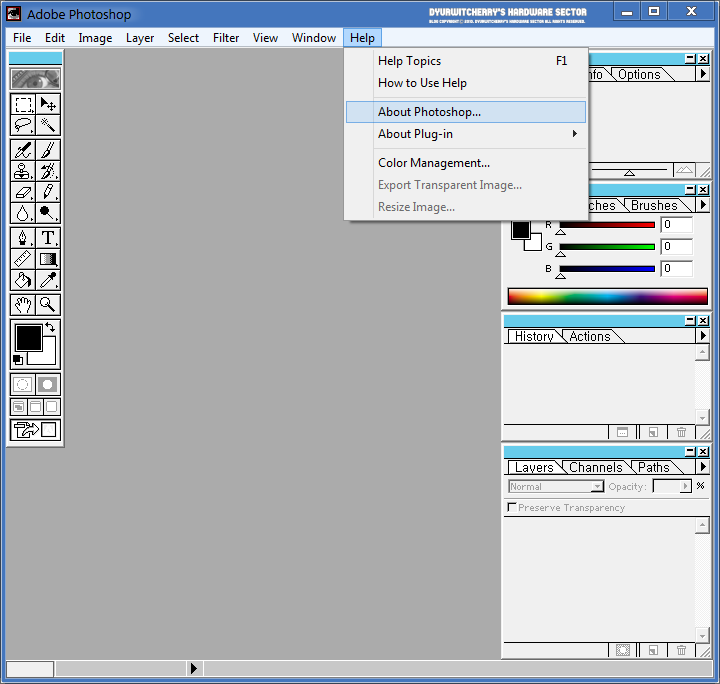Image resolution: width=720 pixels, height=684 pixels.
Task: Swap foreground and background colors icon
Action: pos(50,327)
